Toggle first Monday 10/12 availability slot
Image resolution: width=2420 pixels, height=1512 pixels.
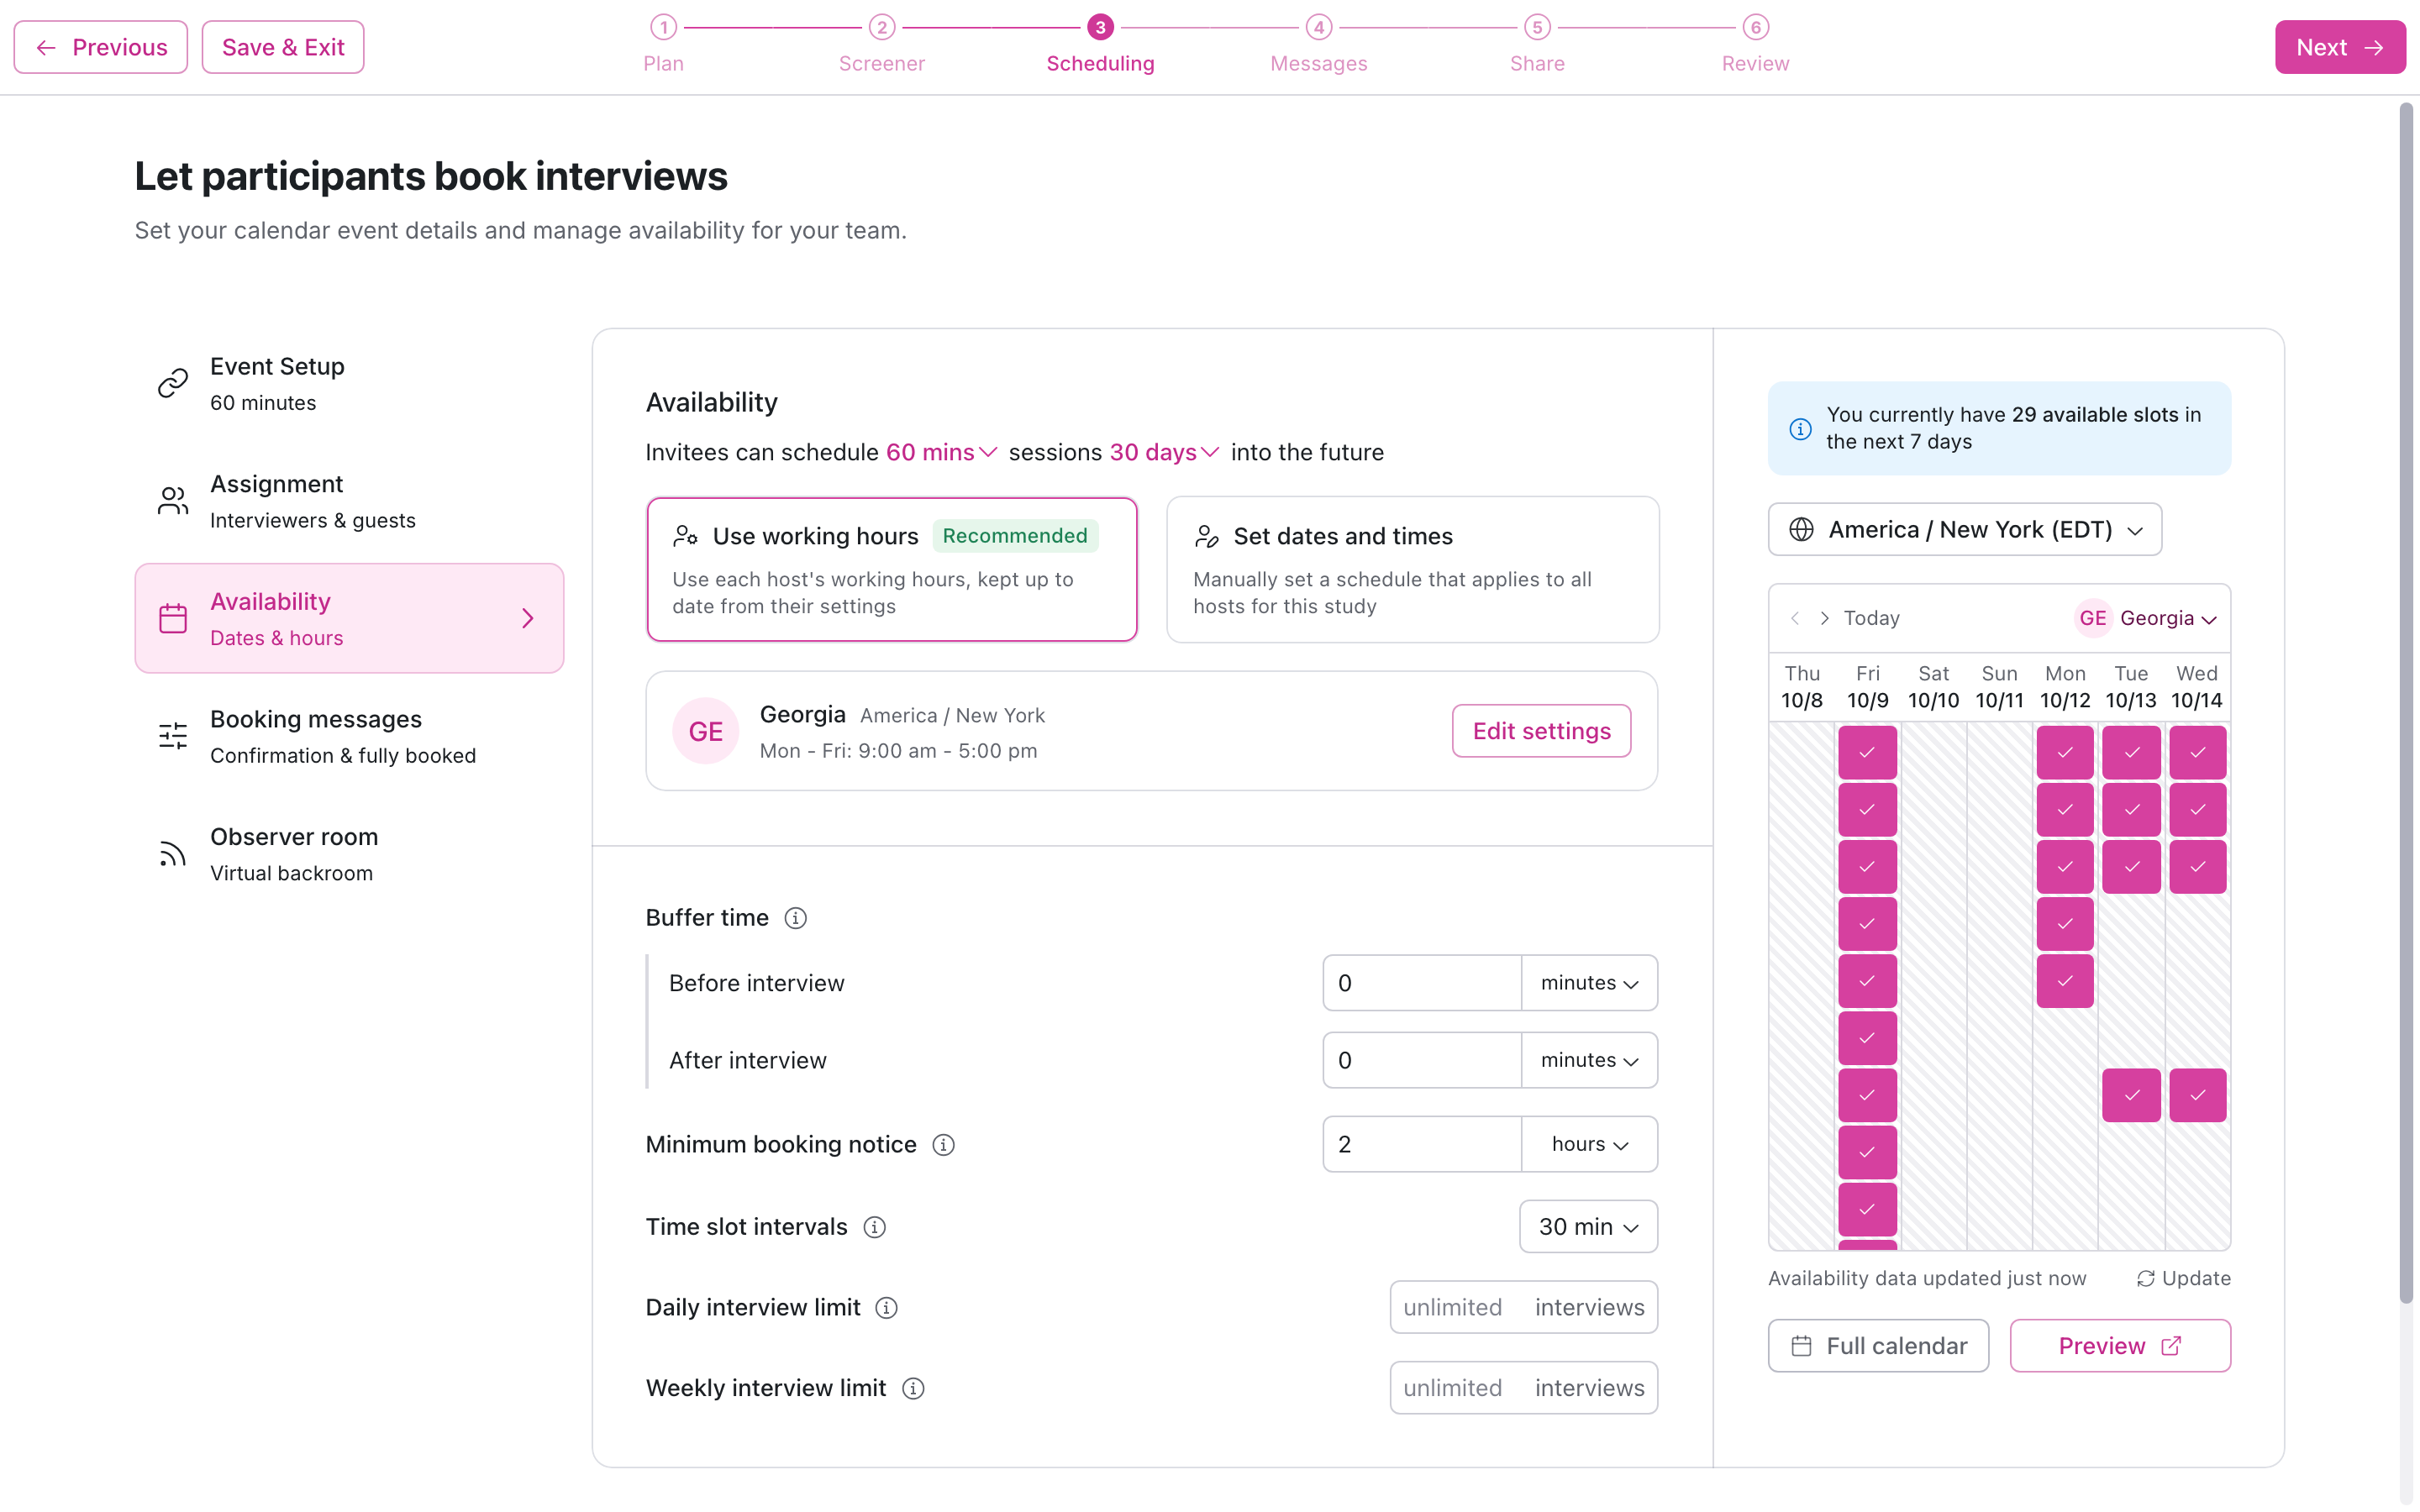pos(2065,753)
